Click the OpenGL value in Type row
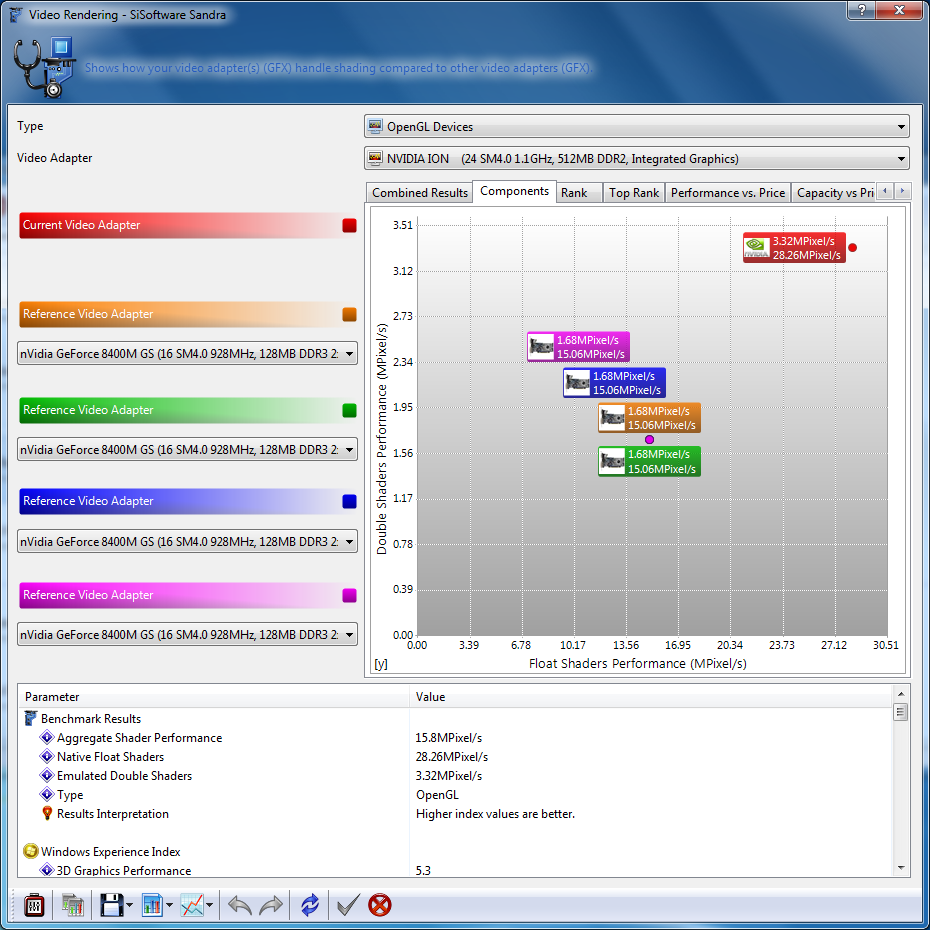 click(x=437, y=795)
